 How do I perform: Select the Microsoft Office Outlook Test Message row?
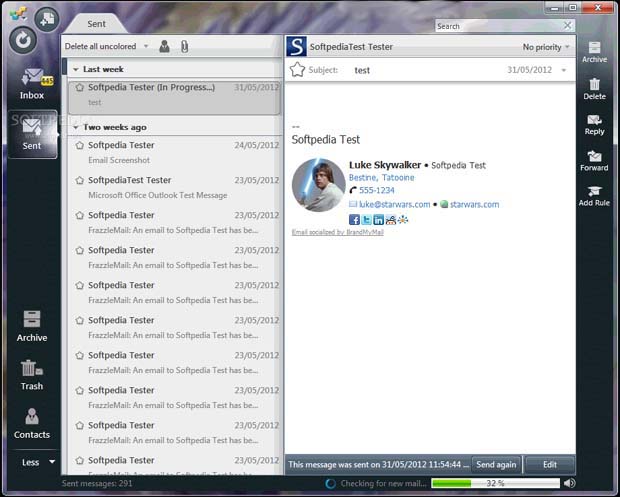[x=175, y=187]
